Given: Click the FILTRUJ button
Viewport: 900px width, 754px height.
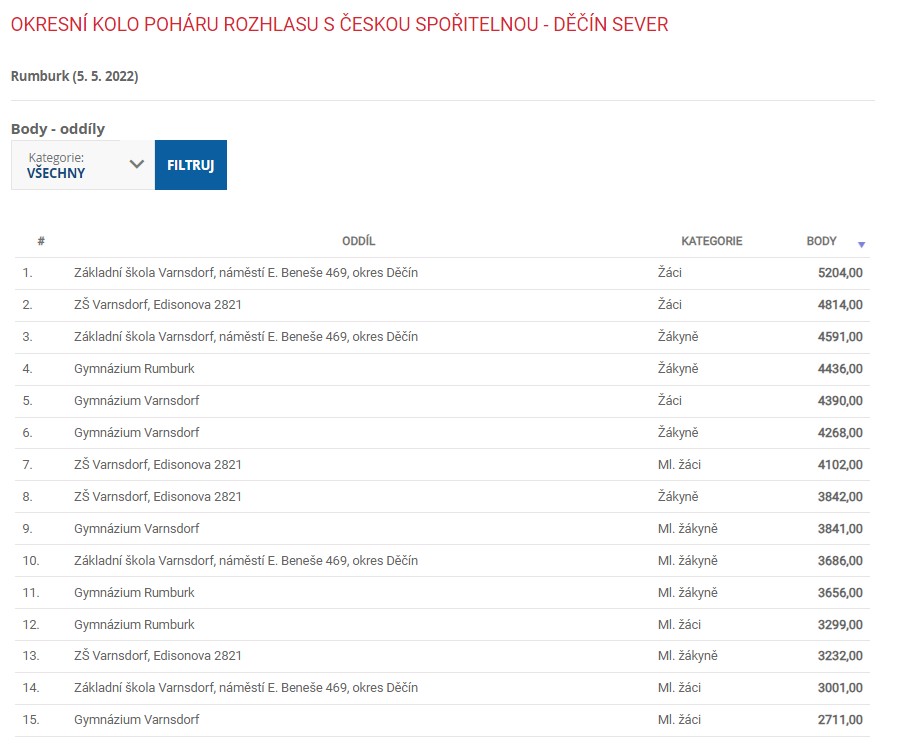Looking at the screenshot, I should click(x=190, y=165).
